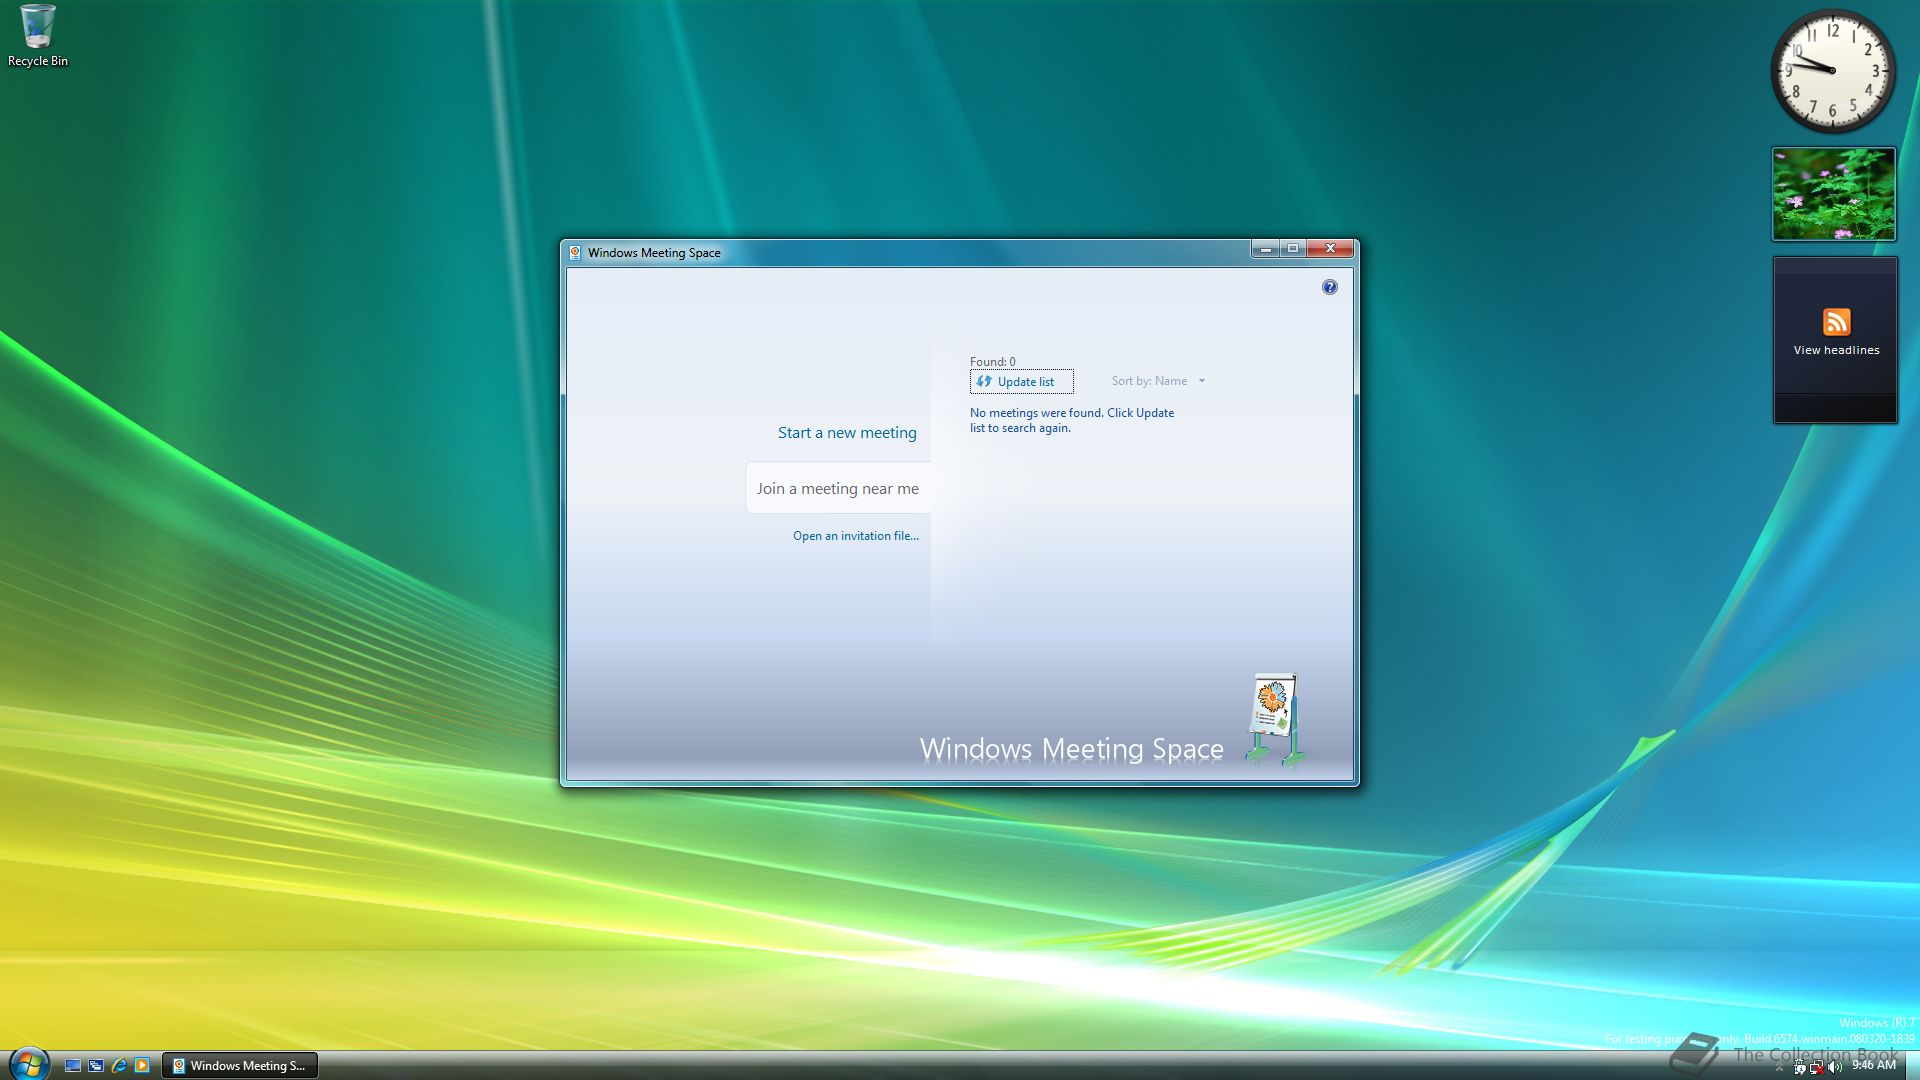Screen dimensions: 1920x1080
Task: Launch Internet Explorer from quick launch
Action: coord(119,1066)
